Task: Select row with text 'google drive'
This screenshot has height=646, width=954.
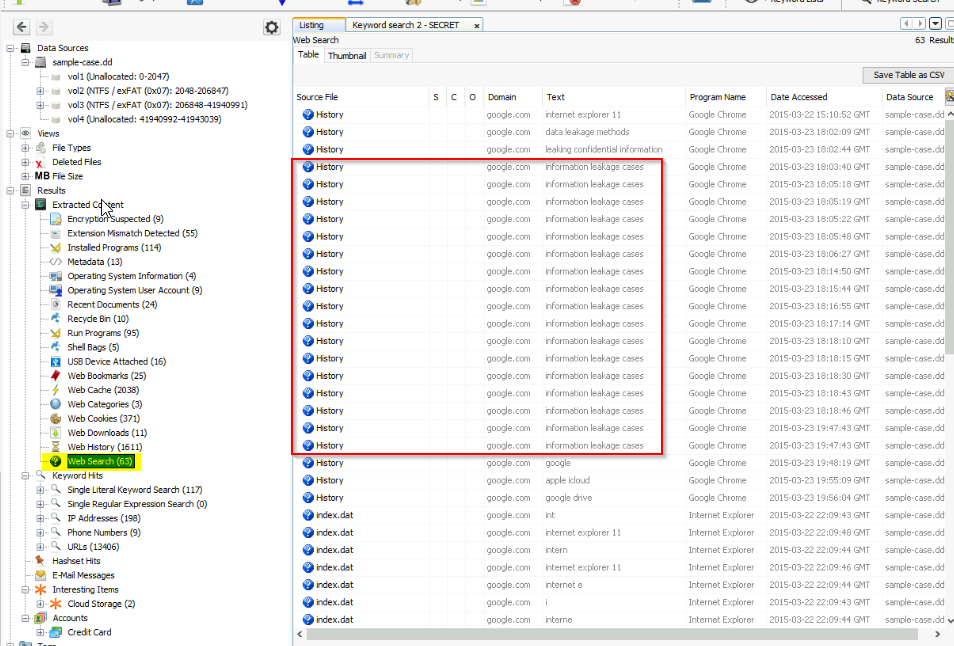Action: (621, 498)
